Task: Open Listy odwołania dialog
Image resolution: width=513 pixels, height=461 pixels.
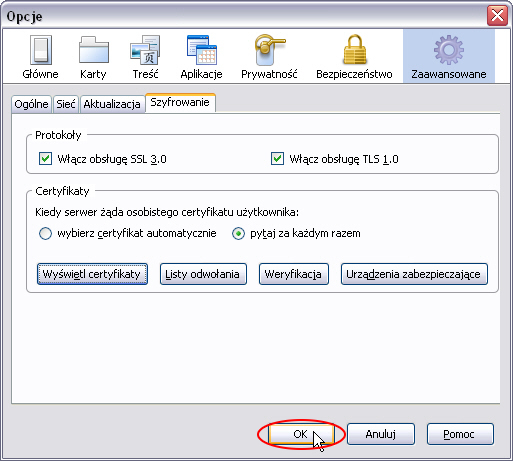Action: tap(203, 274)
